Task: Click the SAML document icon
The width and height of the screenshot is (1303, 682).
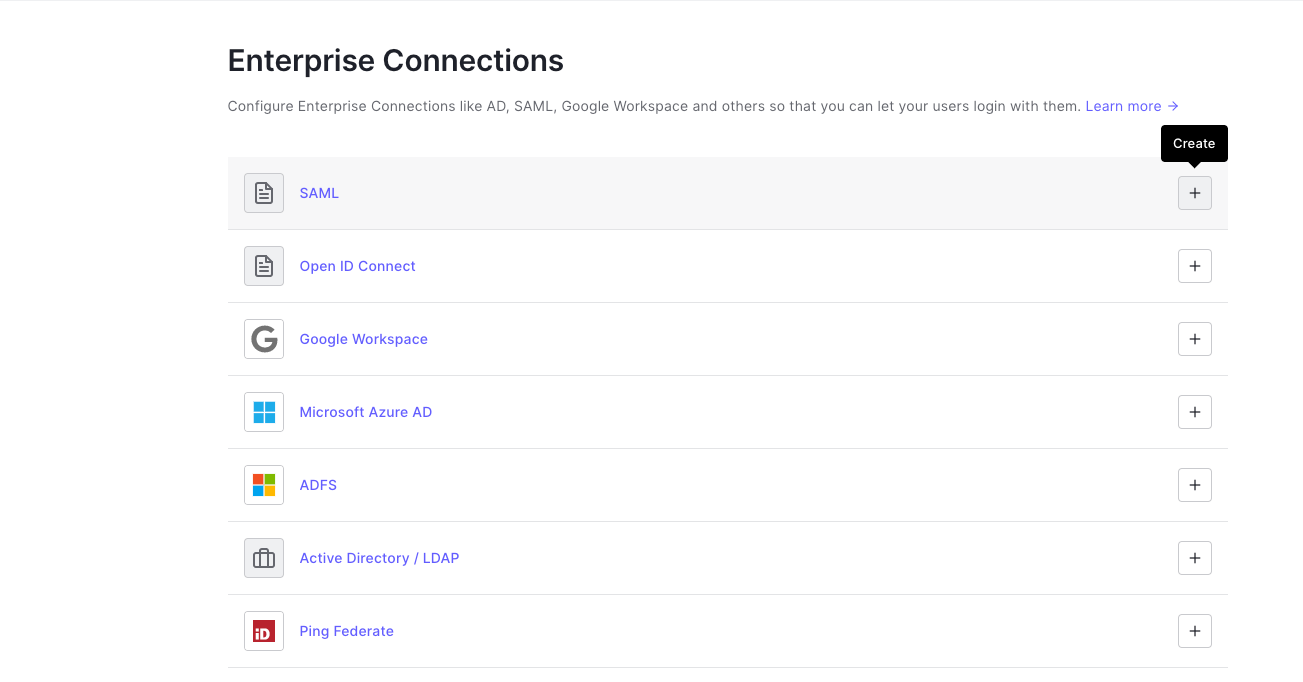Action: pyautogui.click(x=264, y=192)
